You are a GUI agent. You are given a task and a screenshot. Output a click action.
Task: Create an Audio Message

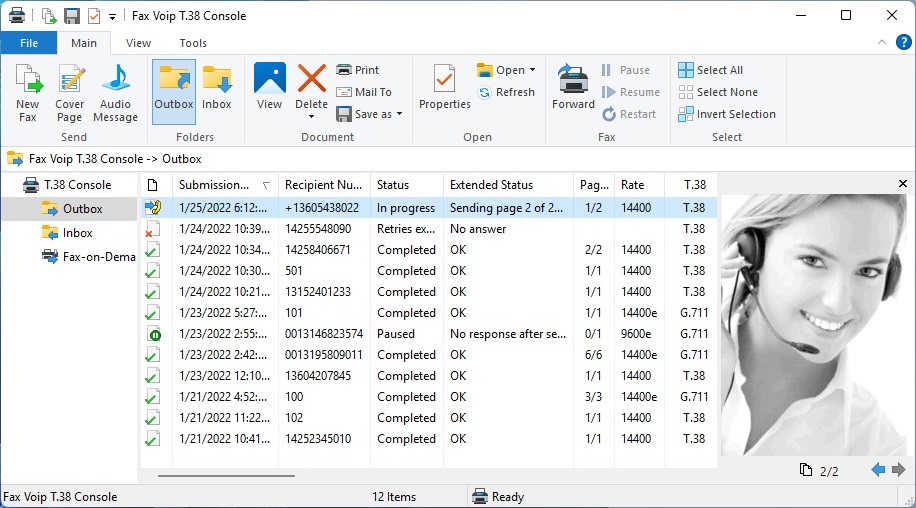pos(115,92)
